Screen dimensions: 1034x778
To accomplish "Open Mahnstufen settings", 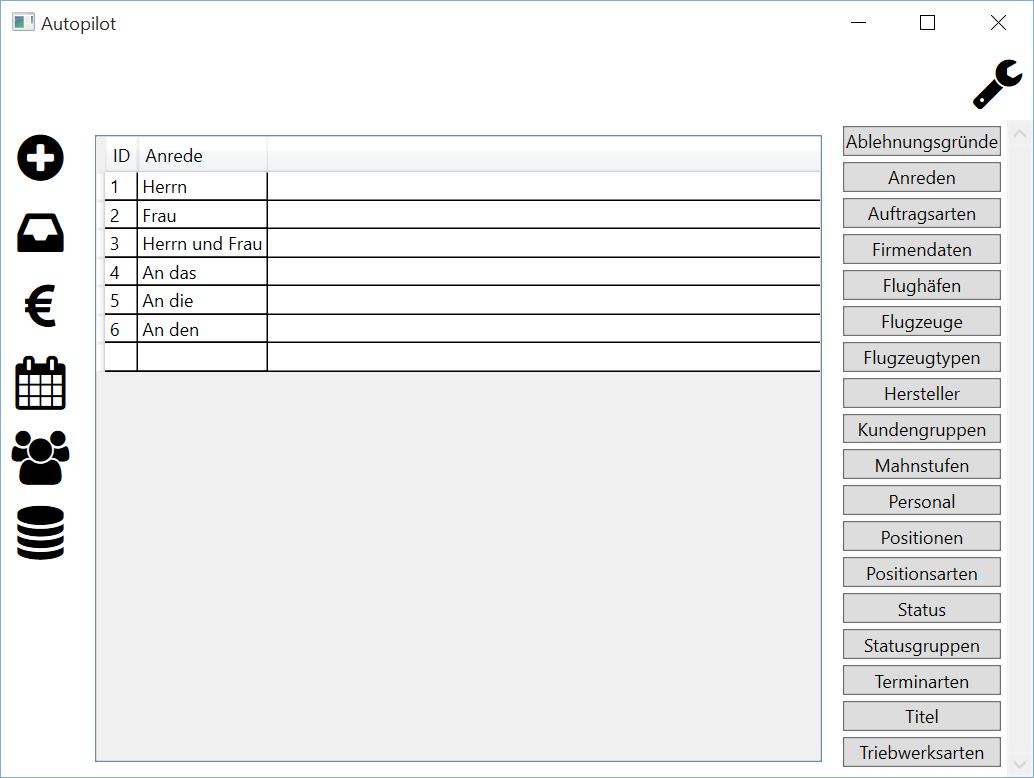I will 921,465.
